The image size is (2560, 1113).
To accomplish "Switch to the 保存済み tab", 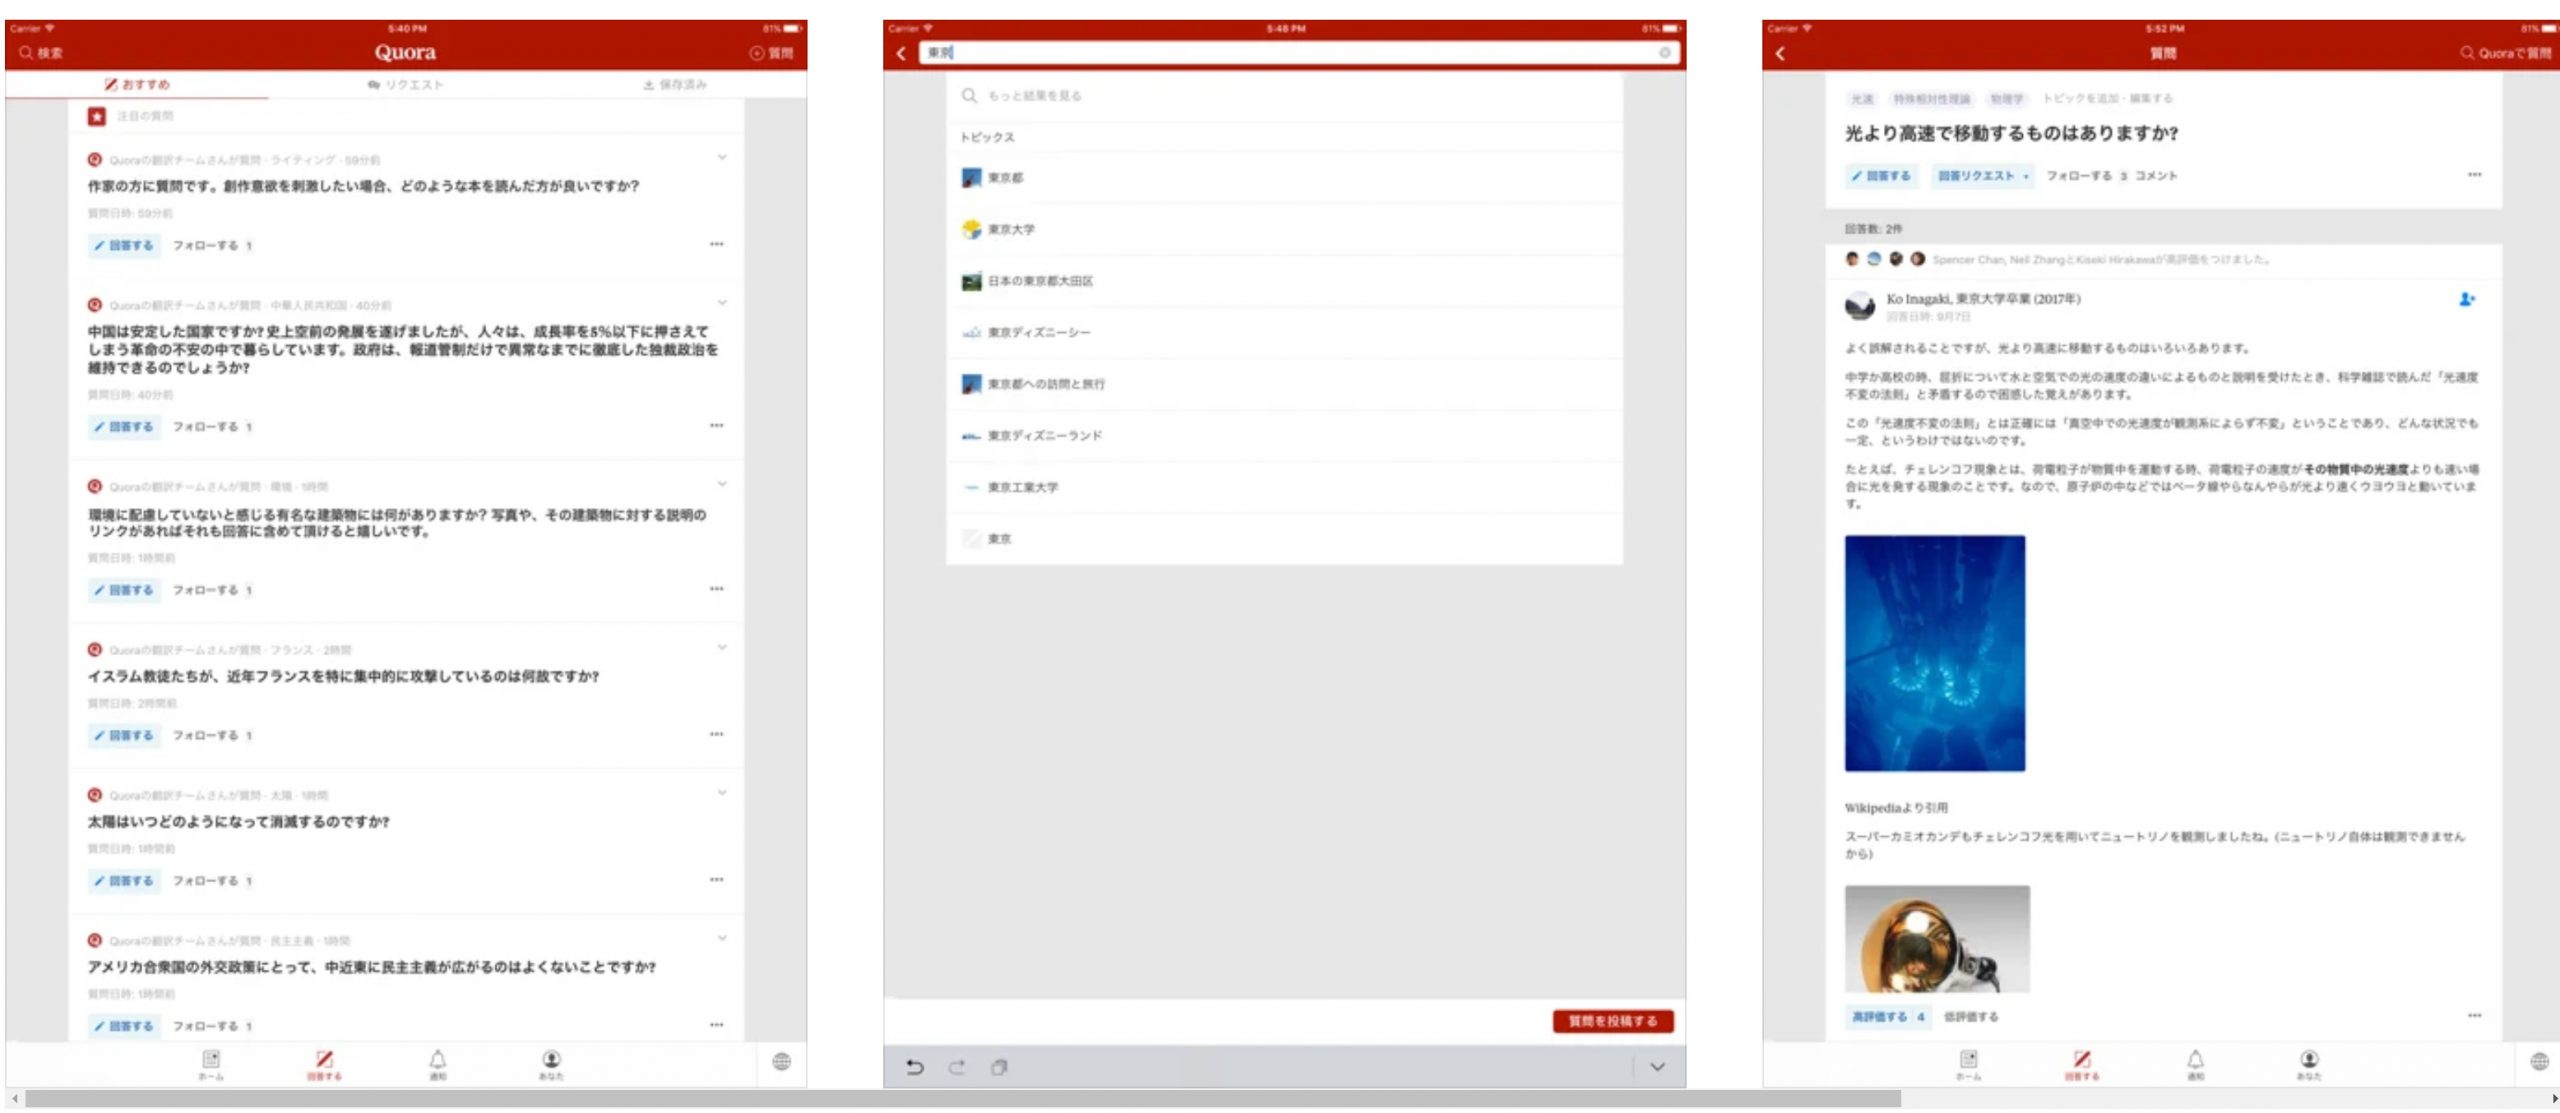I will tap(675, 85).
